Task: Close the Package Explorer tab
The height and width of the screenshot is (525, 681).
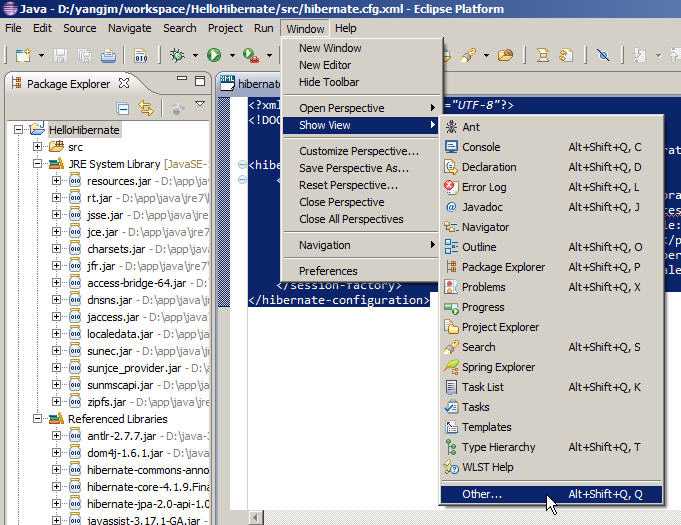Action: tap(124, 83)
